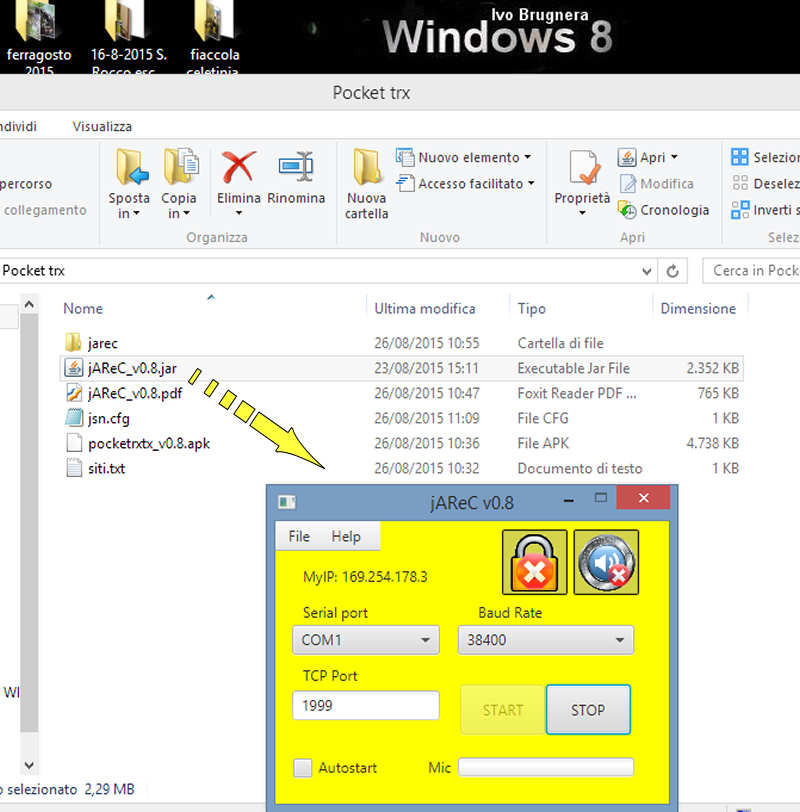Viewport: 800px width, 812px height.
Task: Click the Documento di testo type cell
Action: pyautogui.click(x=580, y=469)
